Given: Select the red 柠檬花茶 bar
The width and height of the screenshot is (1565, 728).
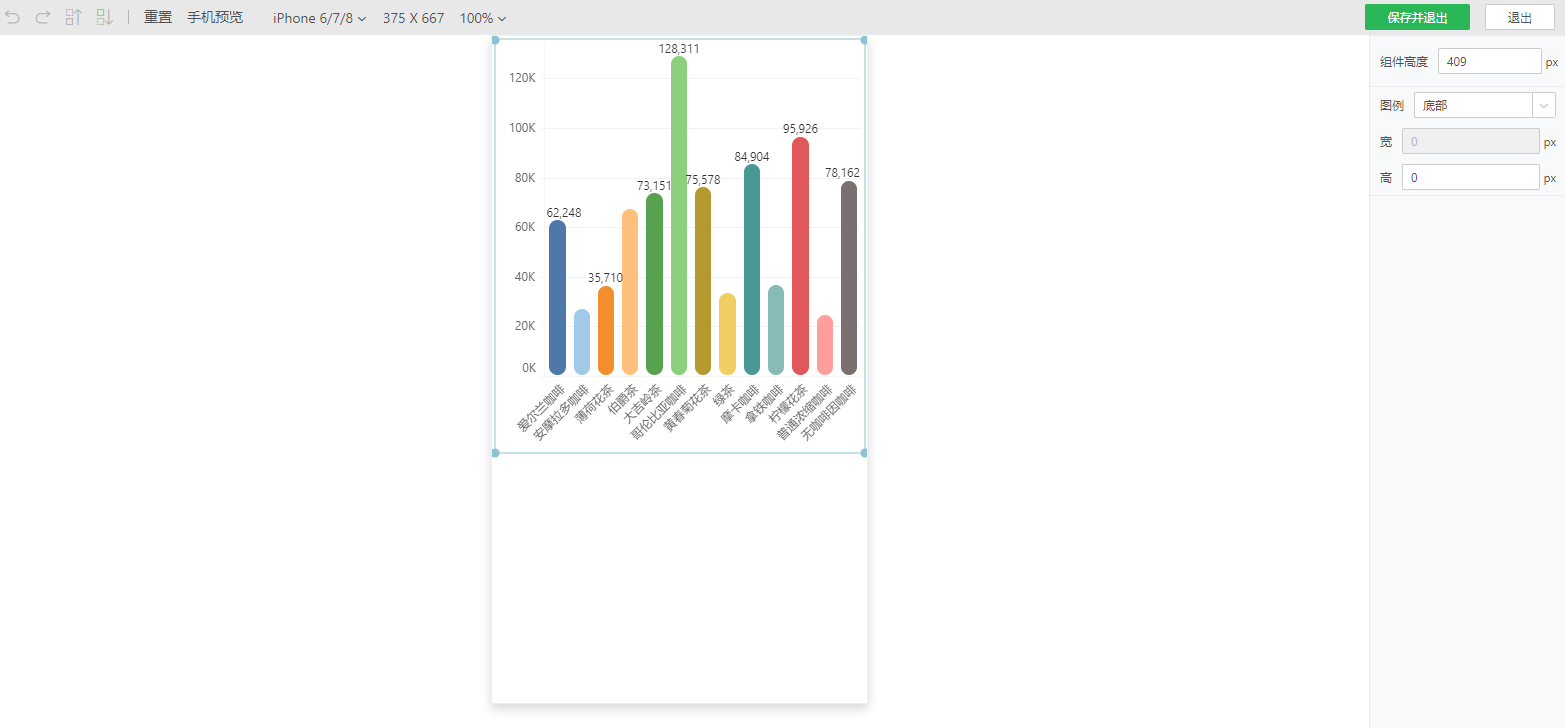Looking at the screenshot, I should point(800,256).
